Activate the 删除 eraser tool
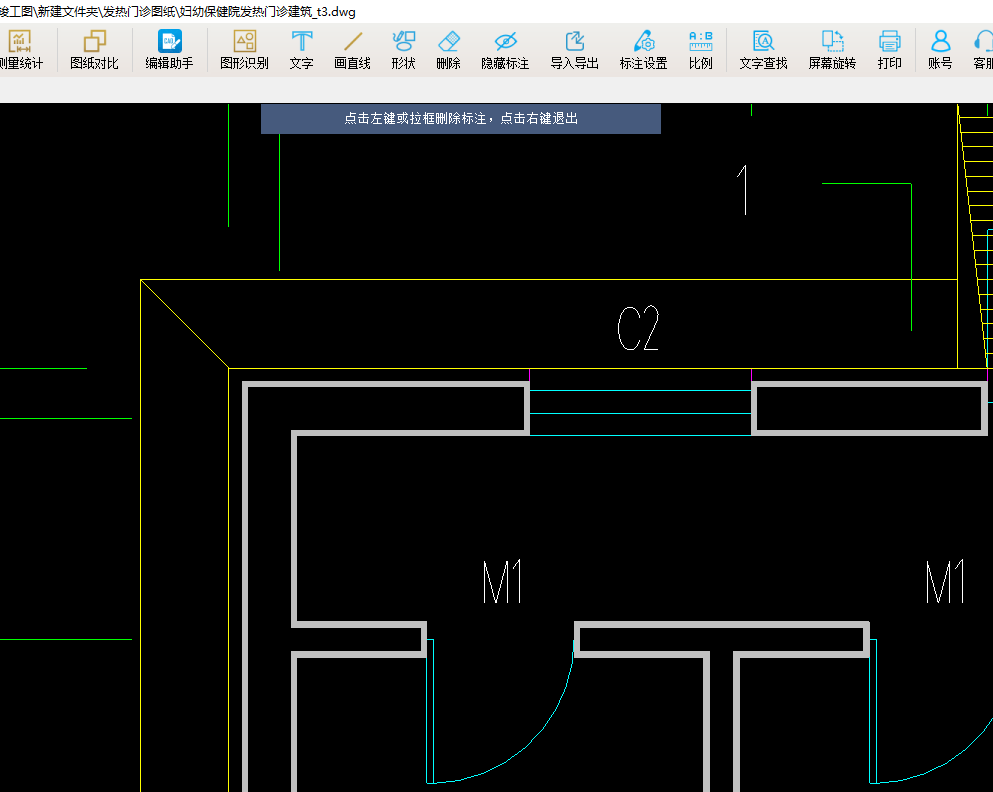 pyautogui.click(x=448, y=50)
